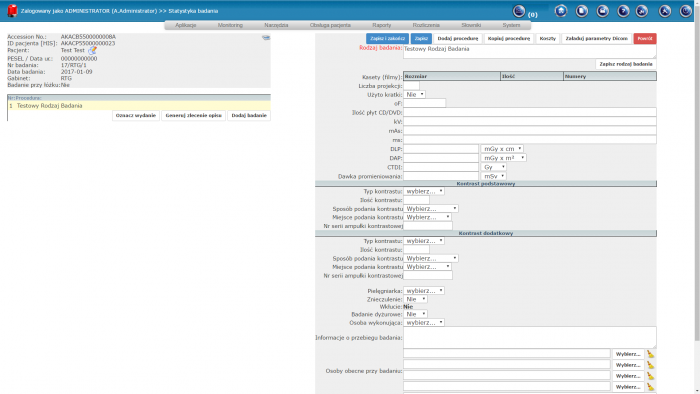This screenshot has height=394, width=700.
Task: Edit patient data icon beside Test Test
Action: [92, 50]
